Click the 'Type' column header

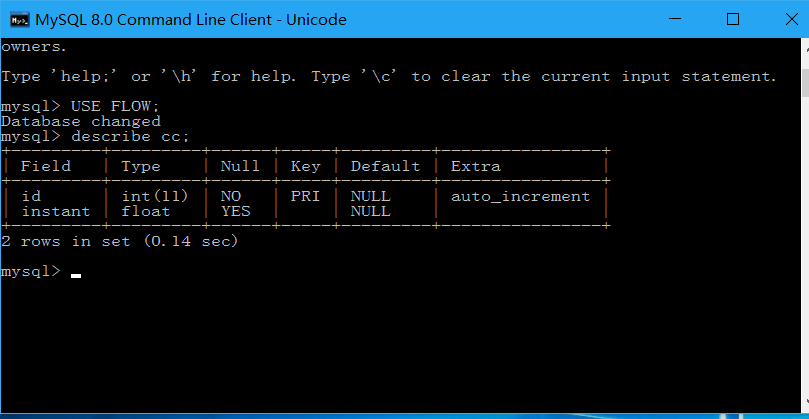(x=141, y=166)
